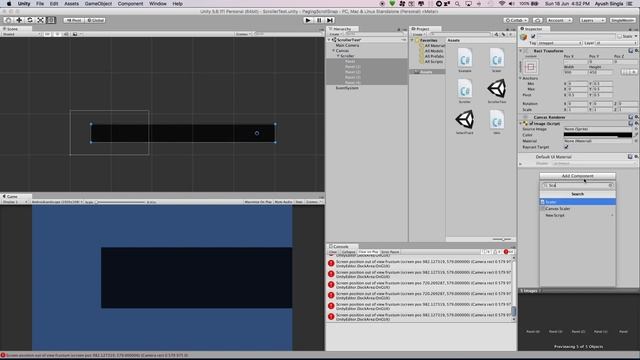This screenshot has height=360, width=640.
Task: Open the Scene Shaded mode dropdown
Action: (x=21, y=34)
